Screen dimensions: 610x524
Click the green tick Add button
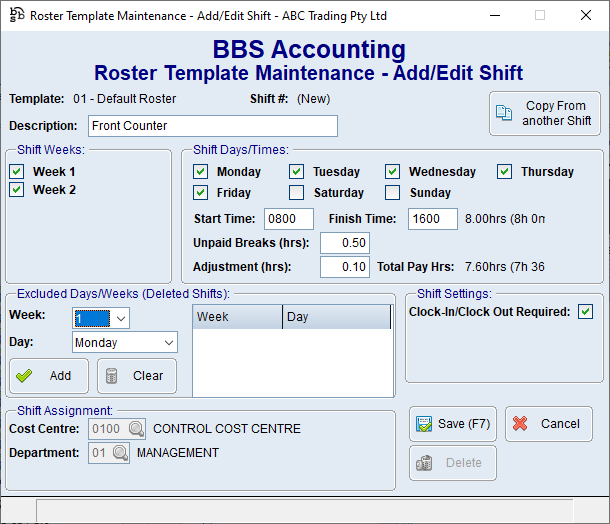coord(49,376)
